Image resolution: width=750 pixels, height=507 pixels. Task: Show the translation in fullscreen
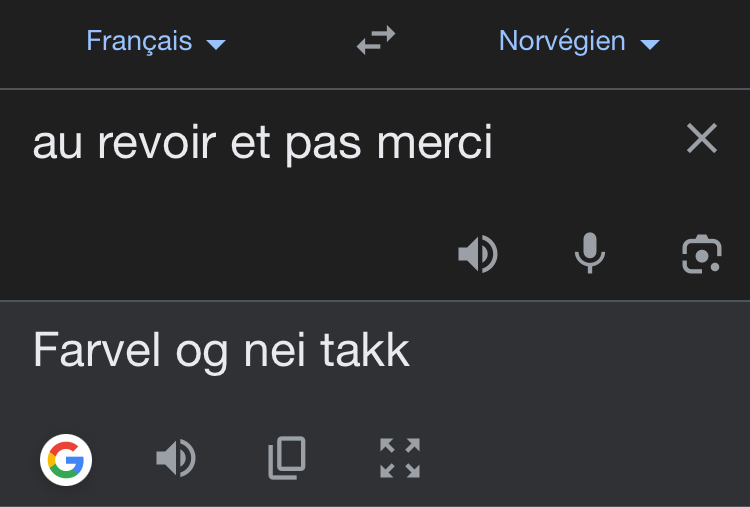pyautogui.click(x=400, y=459)
